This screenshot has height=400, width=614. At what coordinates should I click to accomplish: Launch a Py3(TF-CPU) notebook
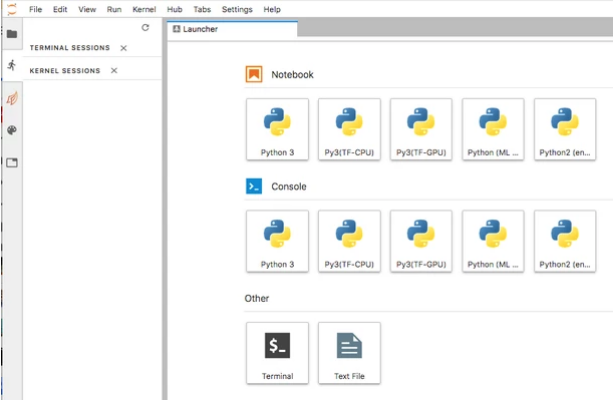[x=349, y=129]
